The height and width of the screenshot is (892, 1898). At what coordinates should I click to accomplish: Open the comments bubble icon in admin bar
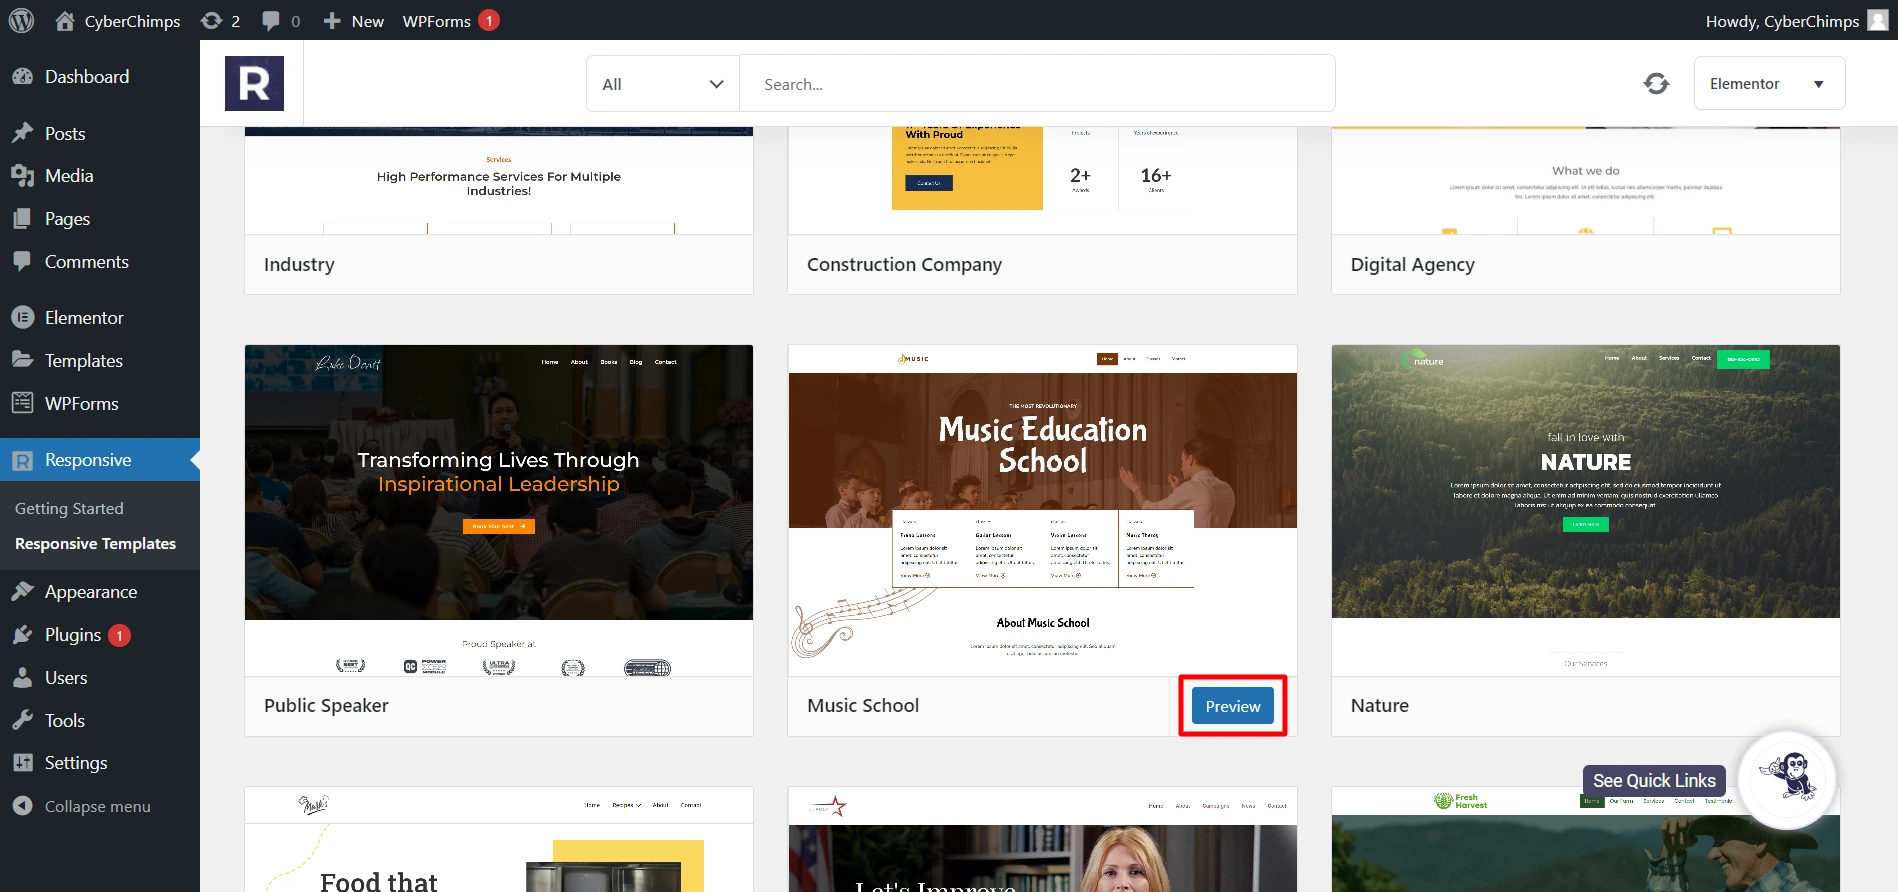tap(270, 21)
